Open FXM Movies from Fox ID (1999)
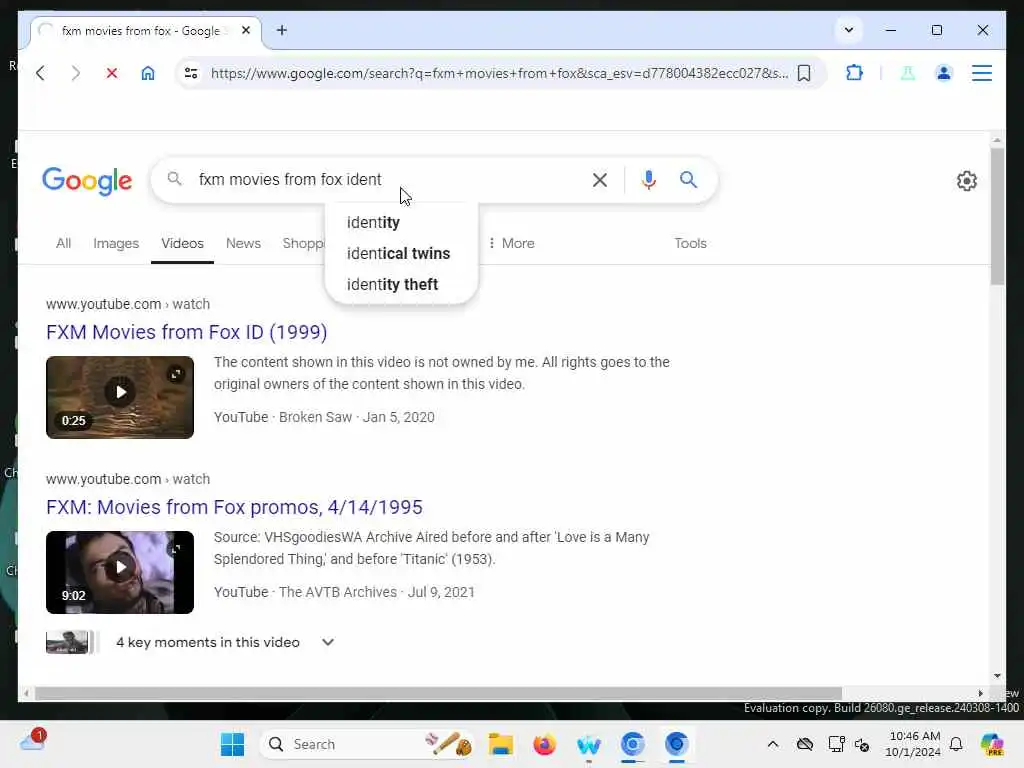Screen dimensions: 1024x768 pyautogui.click(x=186, y=332)
